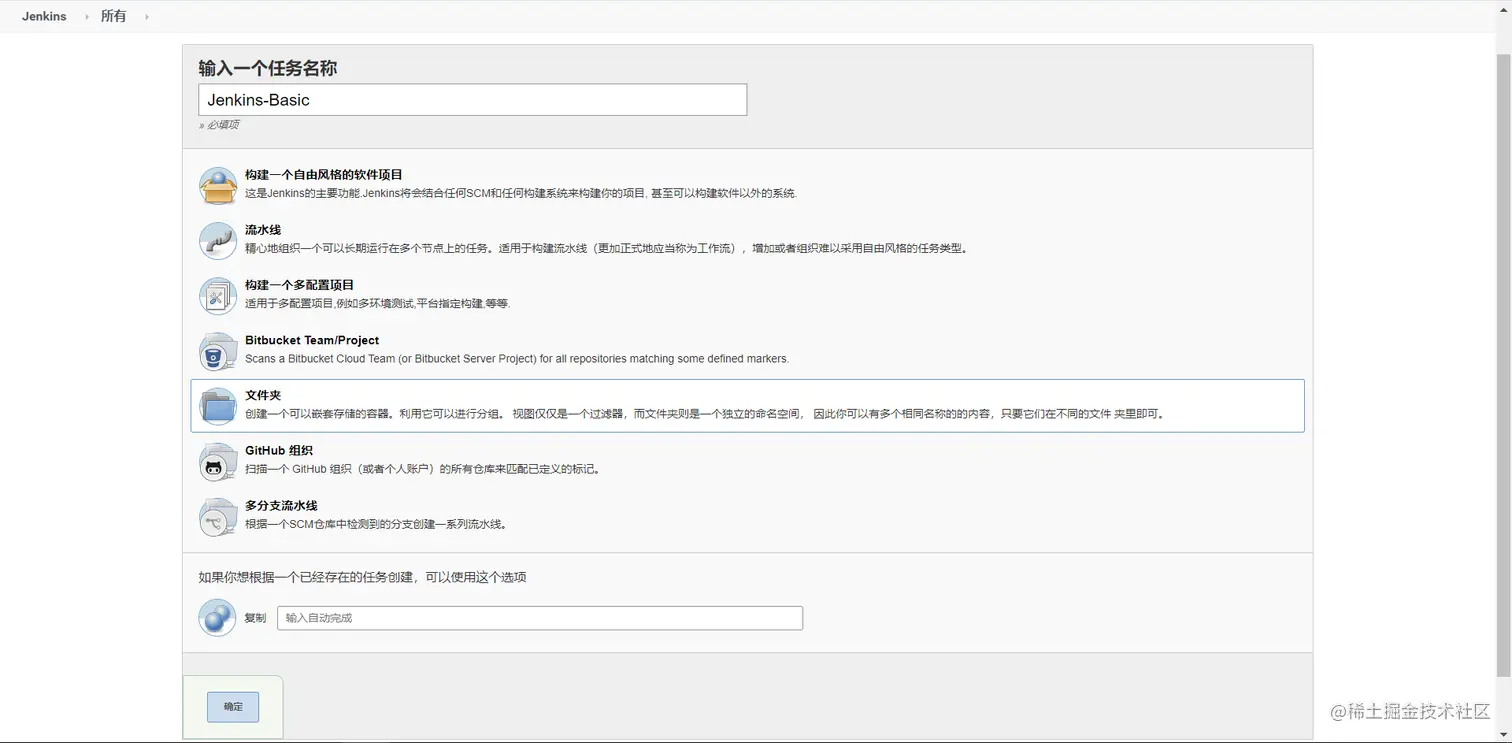Select 构建一个自由风格的软件项目 title
Screen dimensions: 1512x743
pos(324,174)
